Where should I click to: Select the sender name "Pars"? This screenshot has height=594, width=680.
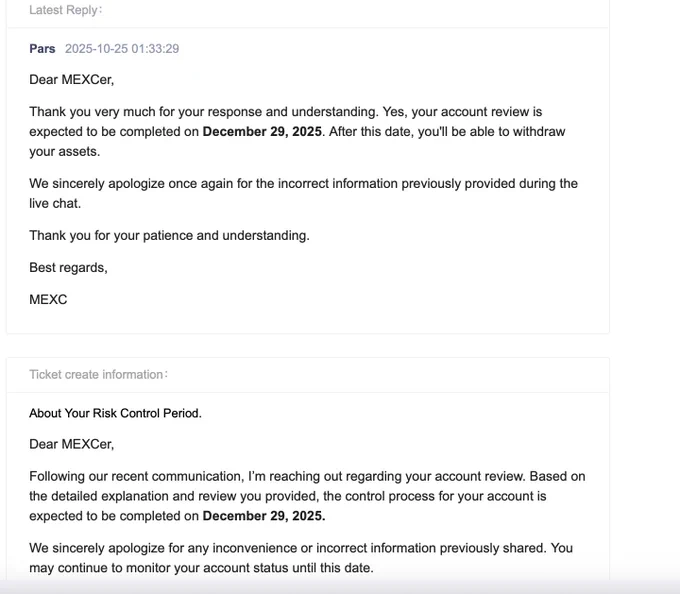coord(42,48)
